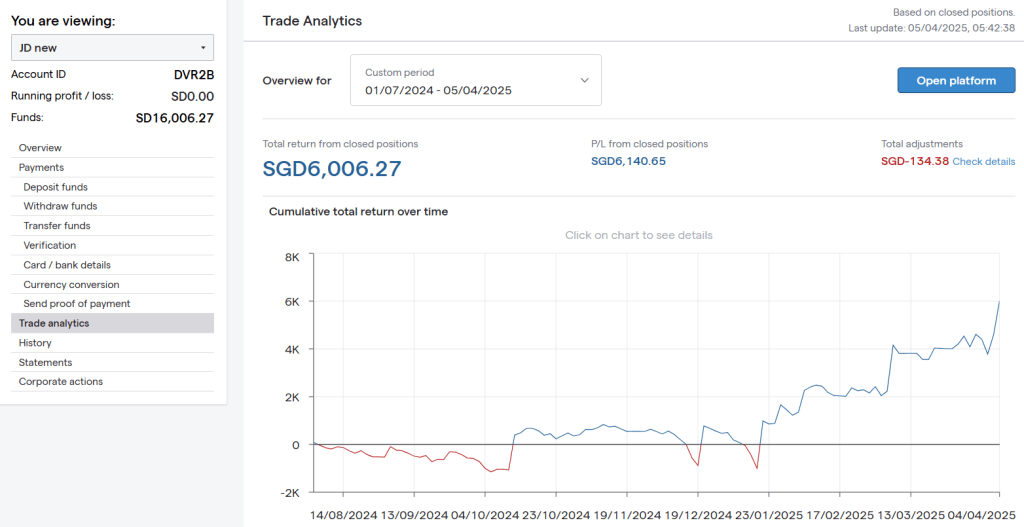The width and height of the screenshot is (1024, 527).
Task: Click the Open platform button
Action: 956,80
